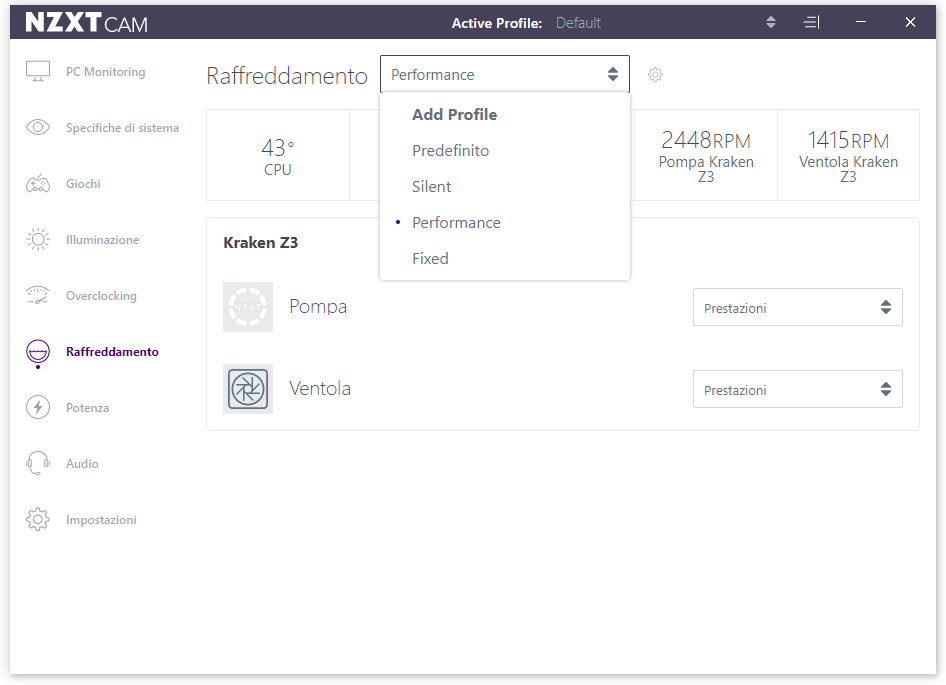The height and width of the screenshot is (685, 946).
Task: Select the Predefinito profile option
Action: click(451, 151)
